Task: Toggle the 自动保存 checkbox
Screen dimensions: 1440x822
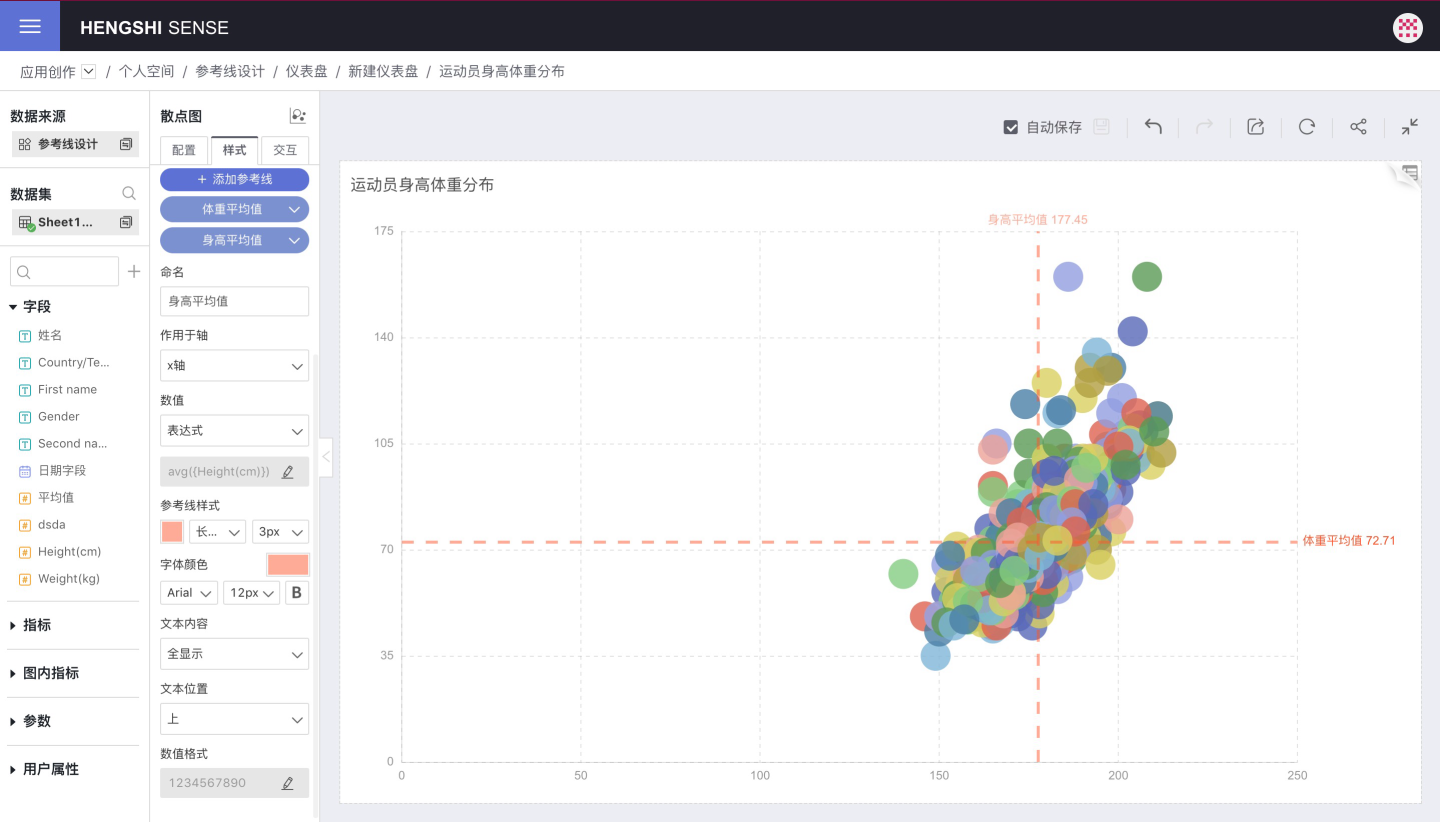Action: 1011,127
